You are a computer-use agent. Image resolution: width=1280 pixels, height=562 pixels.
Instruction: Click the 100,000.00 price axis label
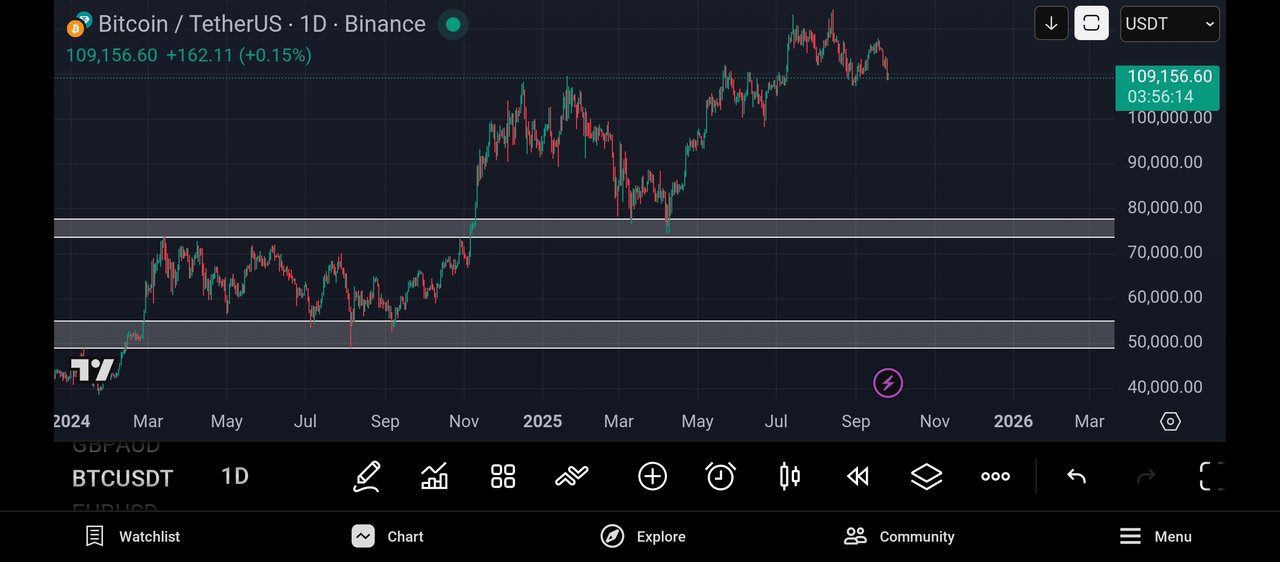pyautogui.click(x=1170, y=117)
